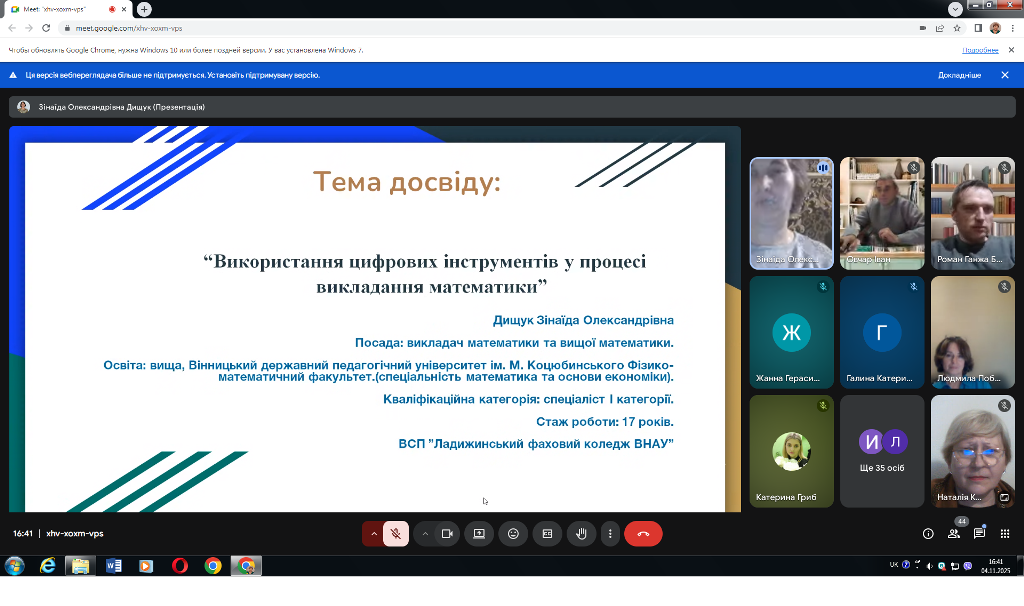Open the chat with everyone panel
The height and width of the screenshot is (606, 1024).
980,534
